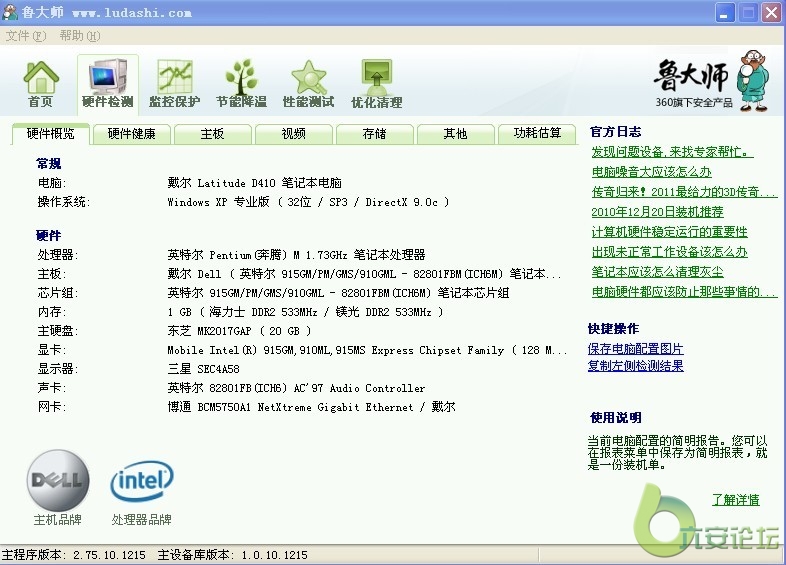This screenshot has height=565, width=786.
Task: Open the 了解详情 link
Action: pyautogui.click(x=735, y=500)
